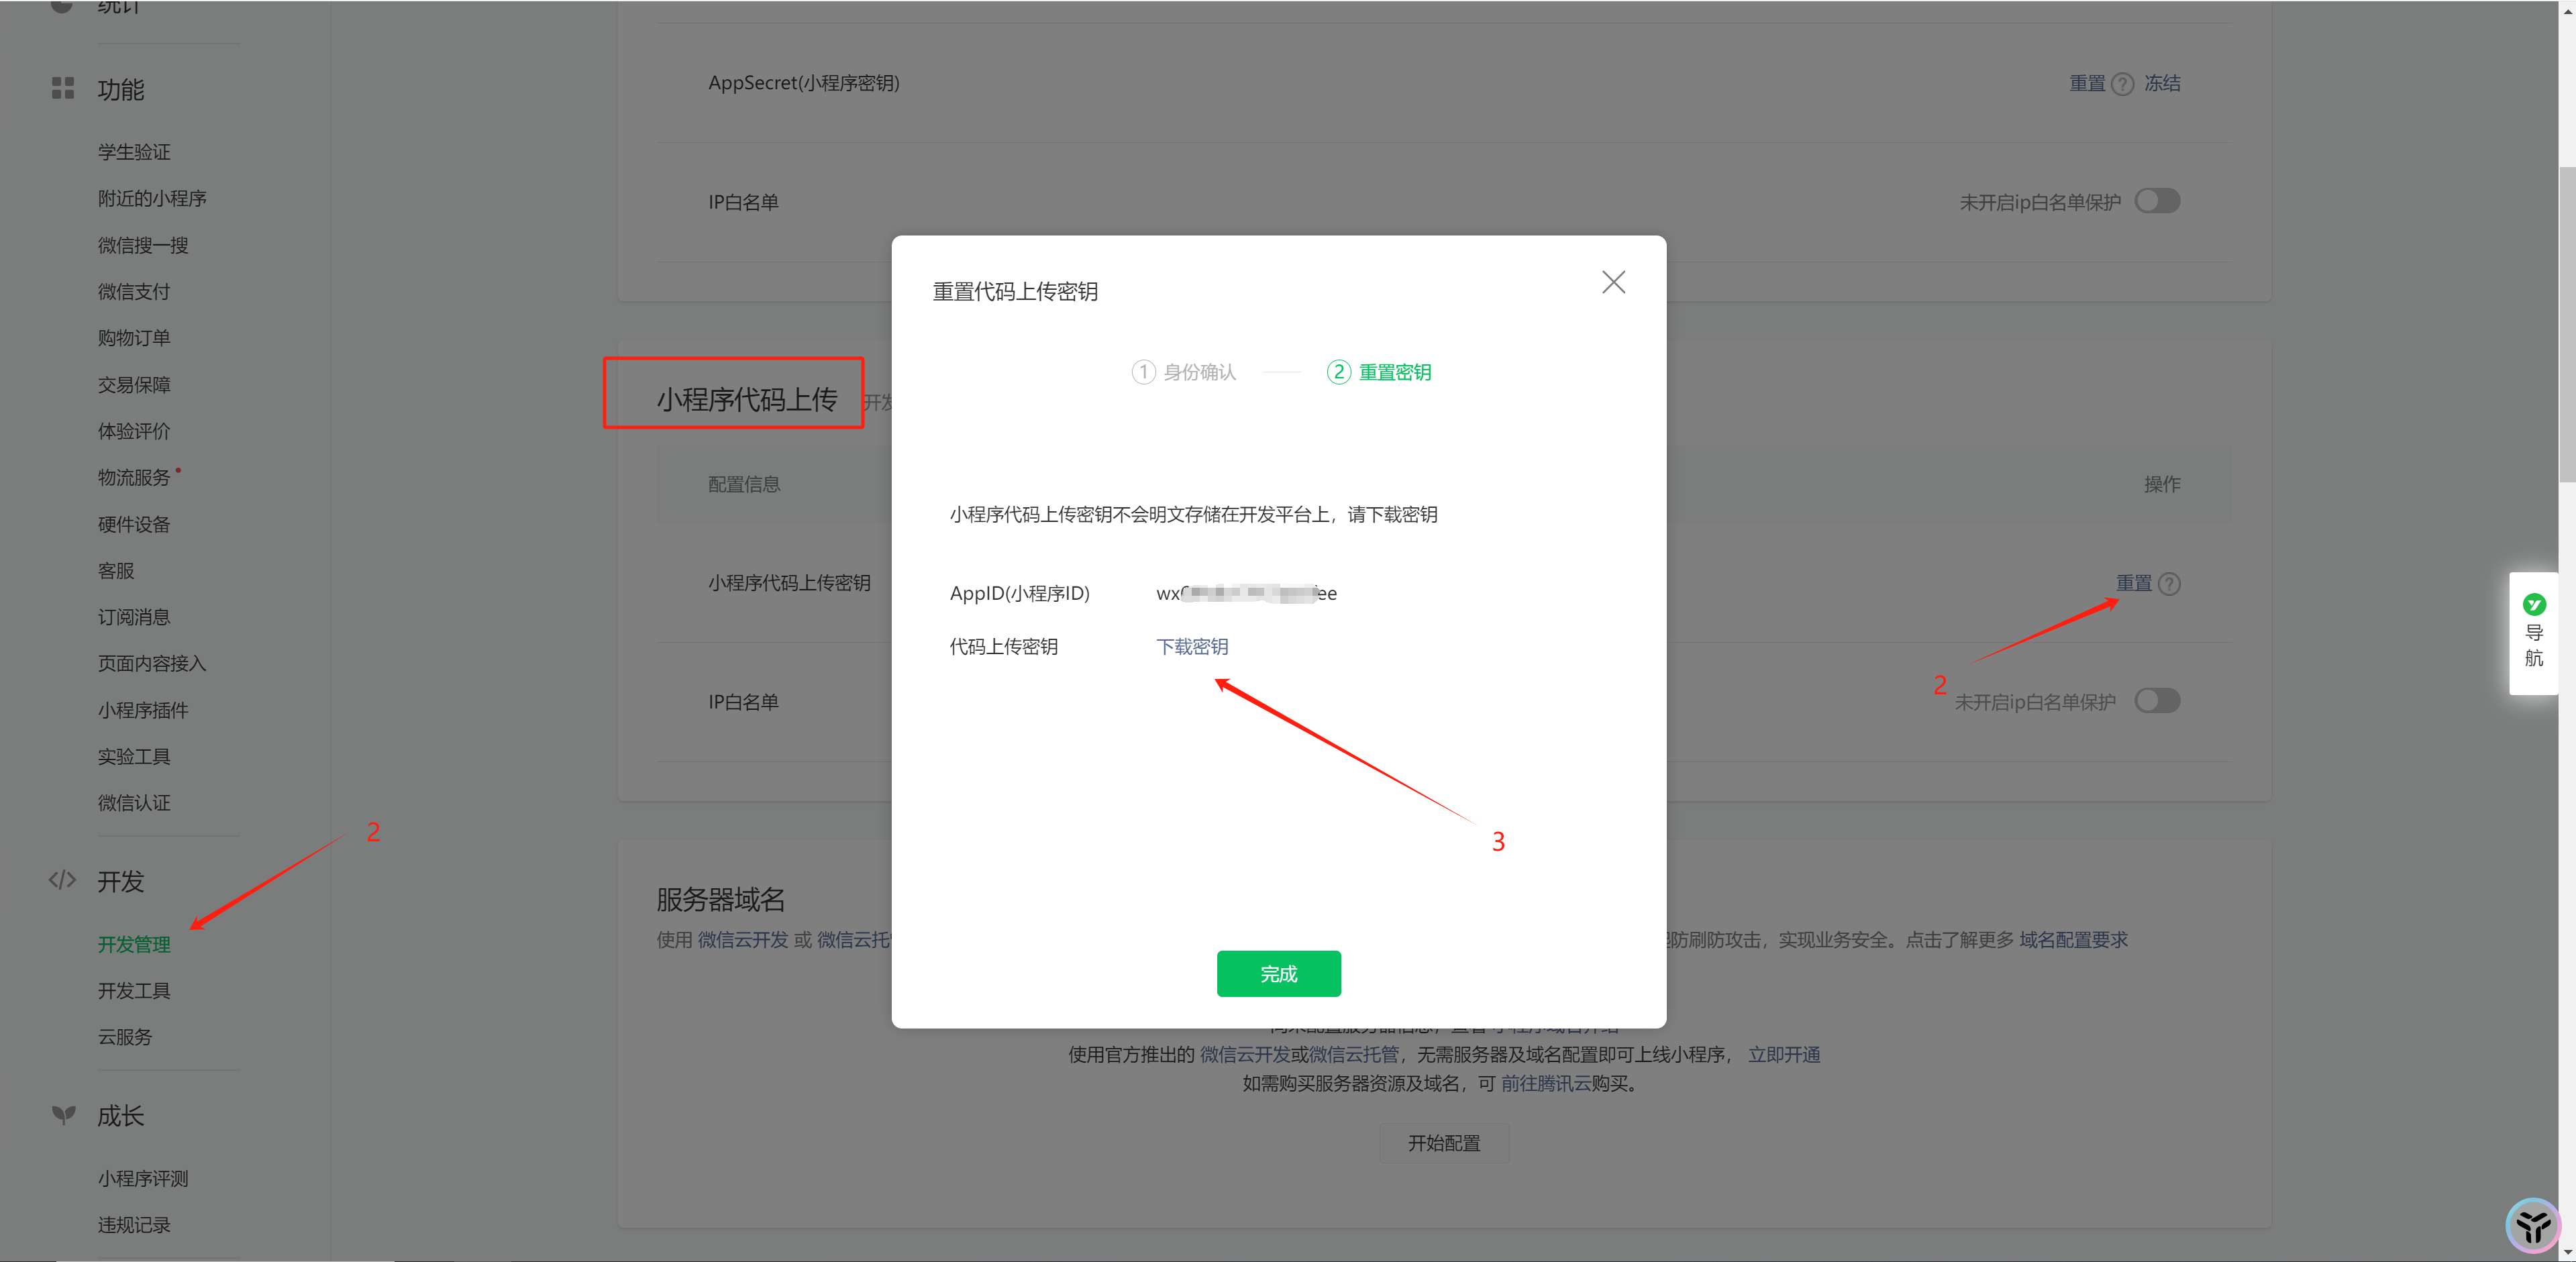Click 重置 link for 小程序代码上传密钥

[x=2133, y=583]
